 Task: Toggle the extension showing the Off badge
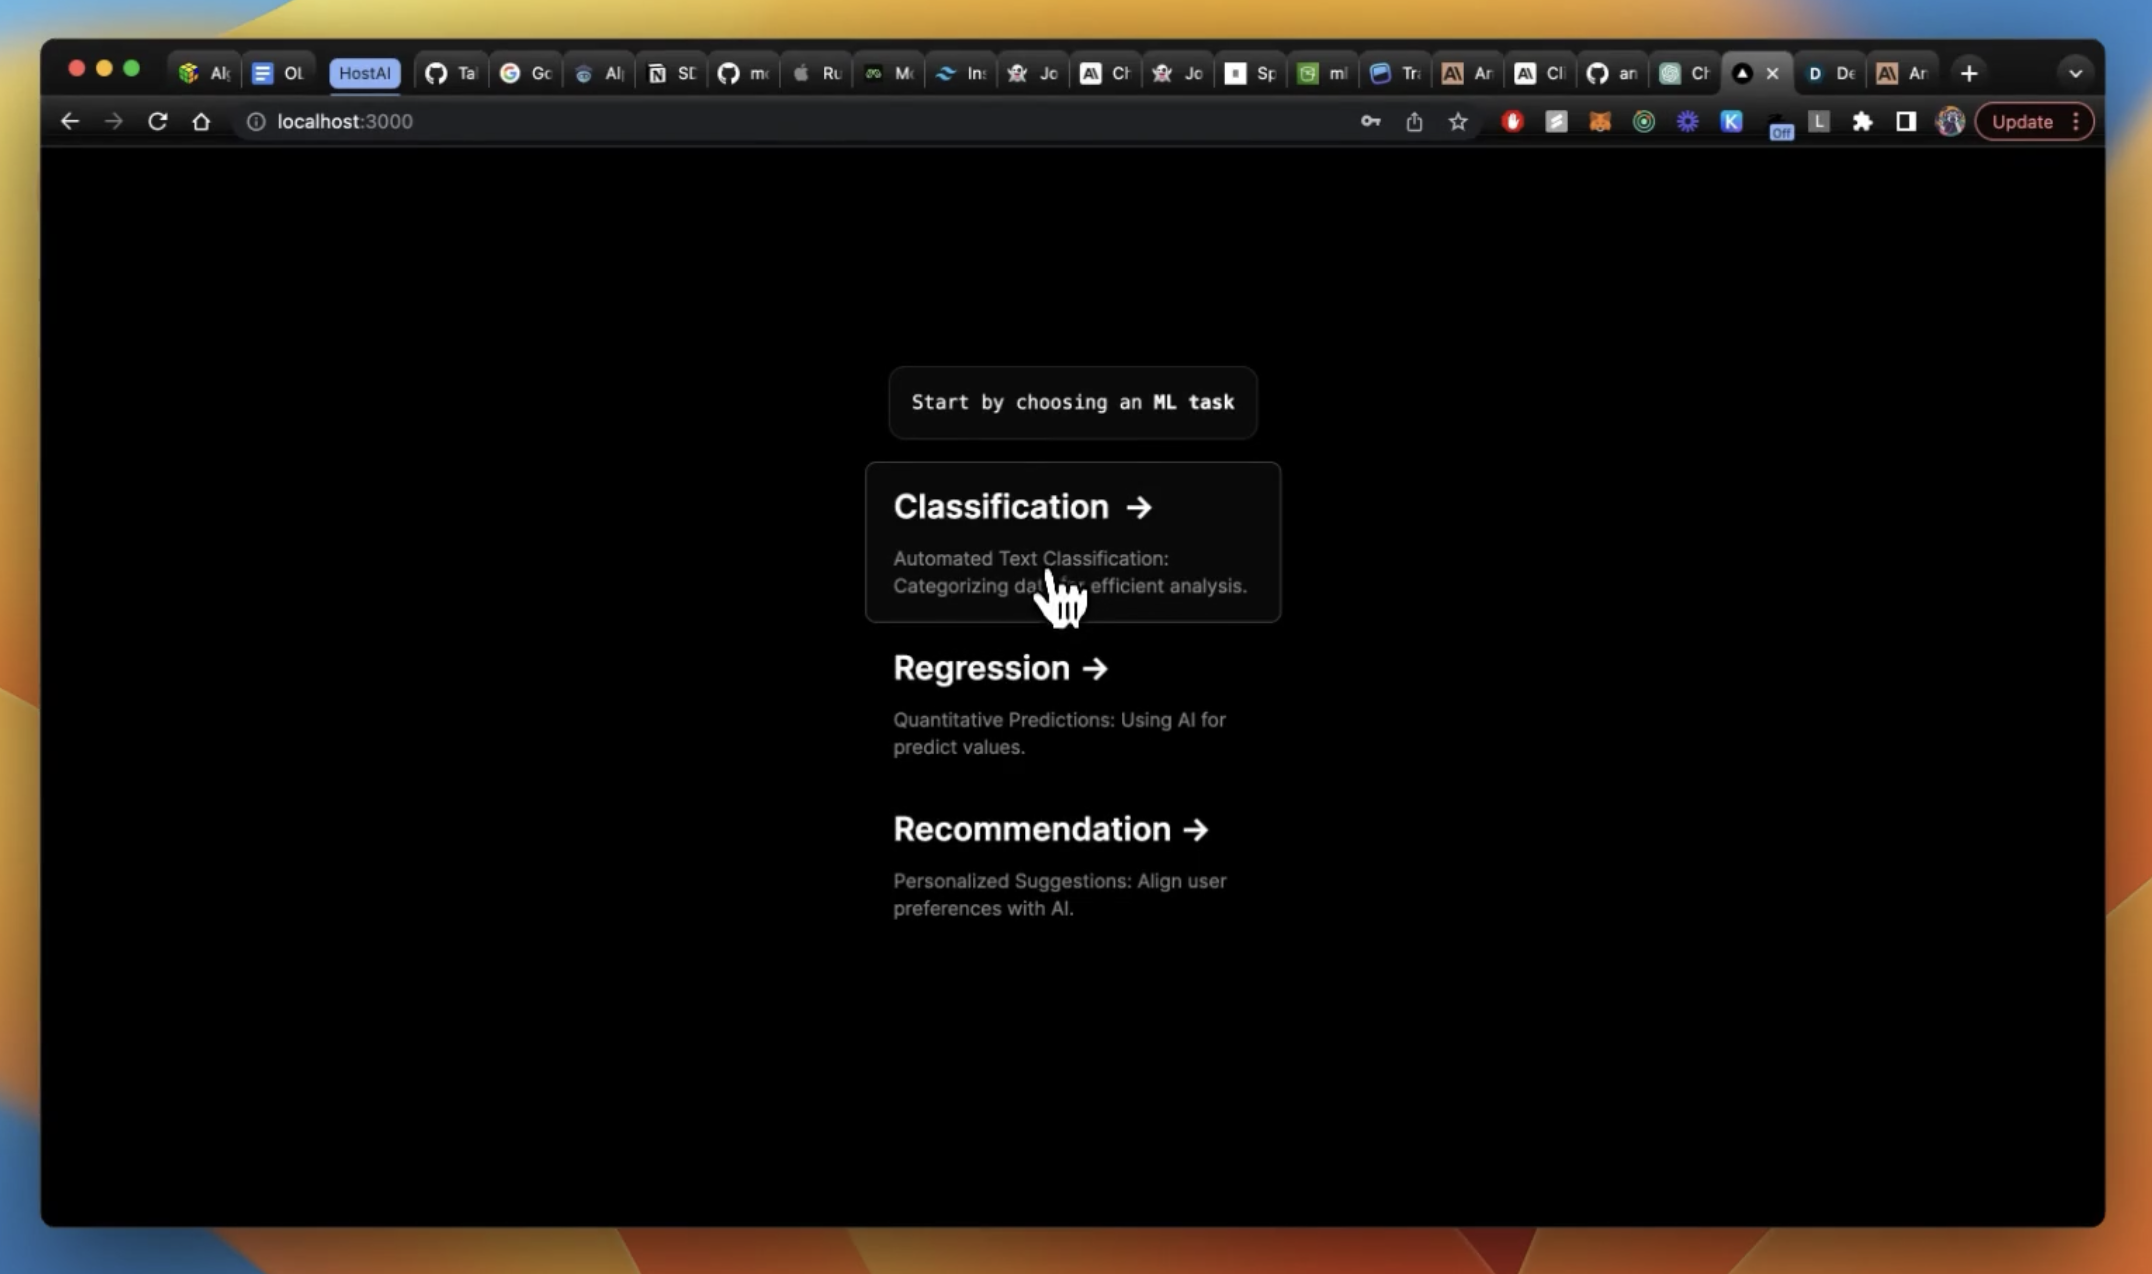click(1779, 126)
